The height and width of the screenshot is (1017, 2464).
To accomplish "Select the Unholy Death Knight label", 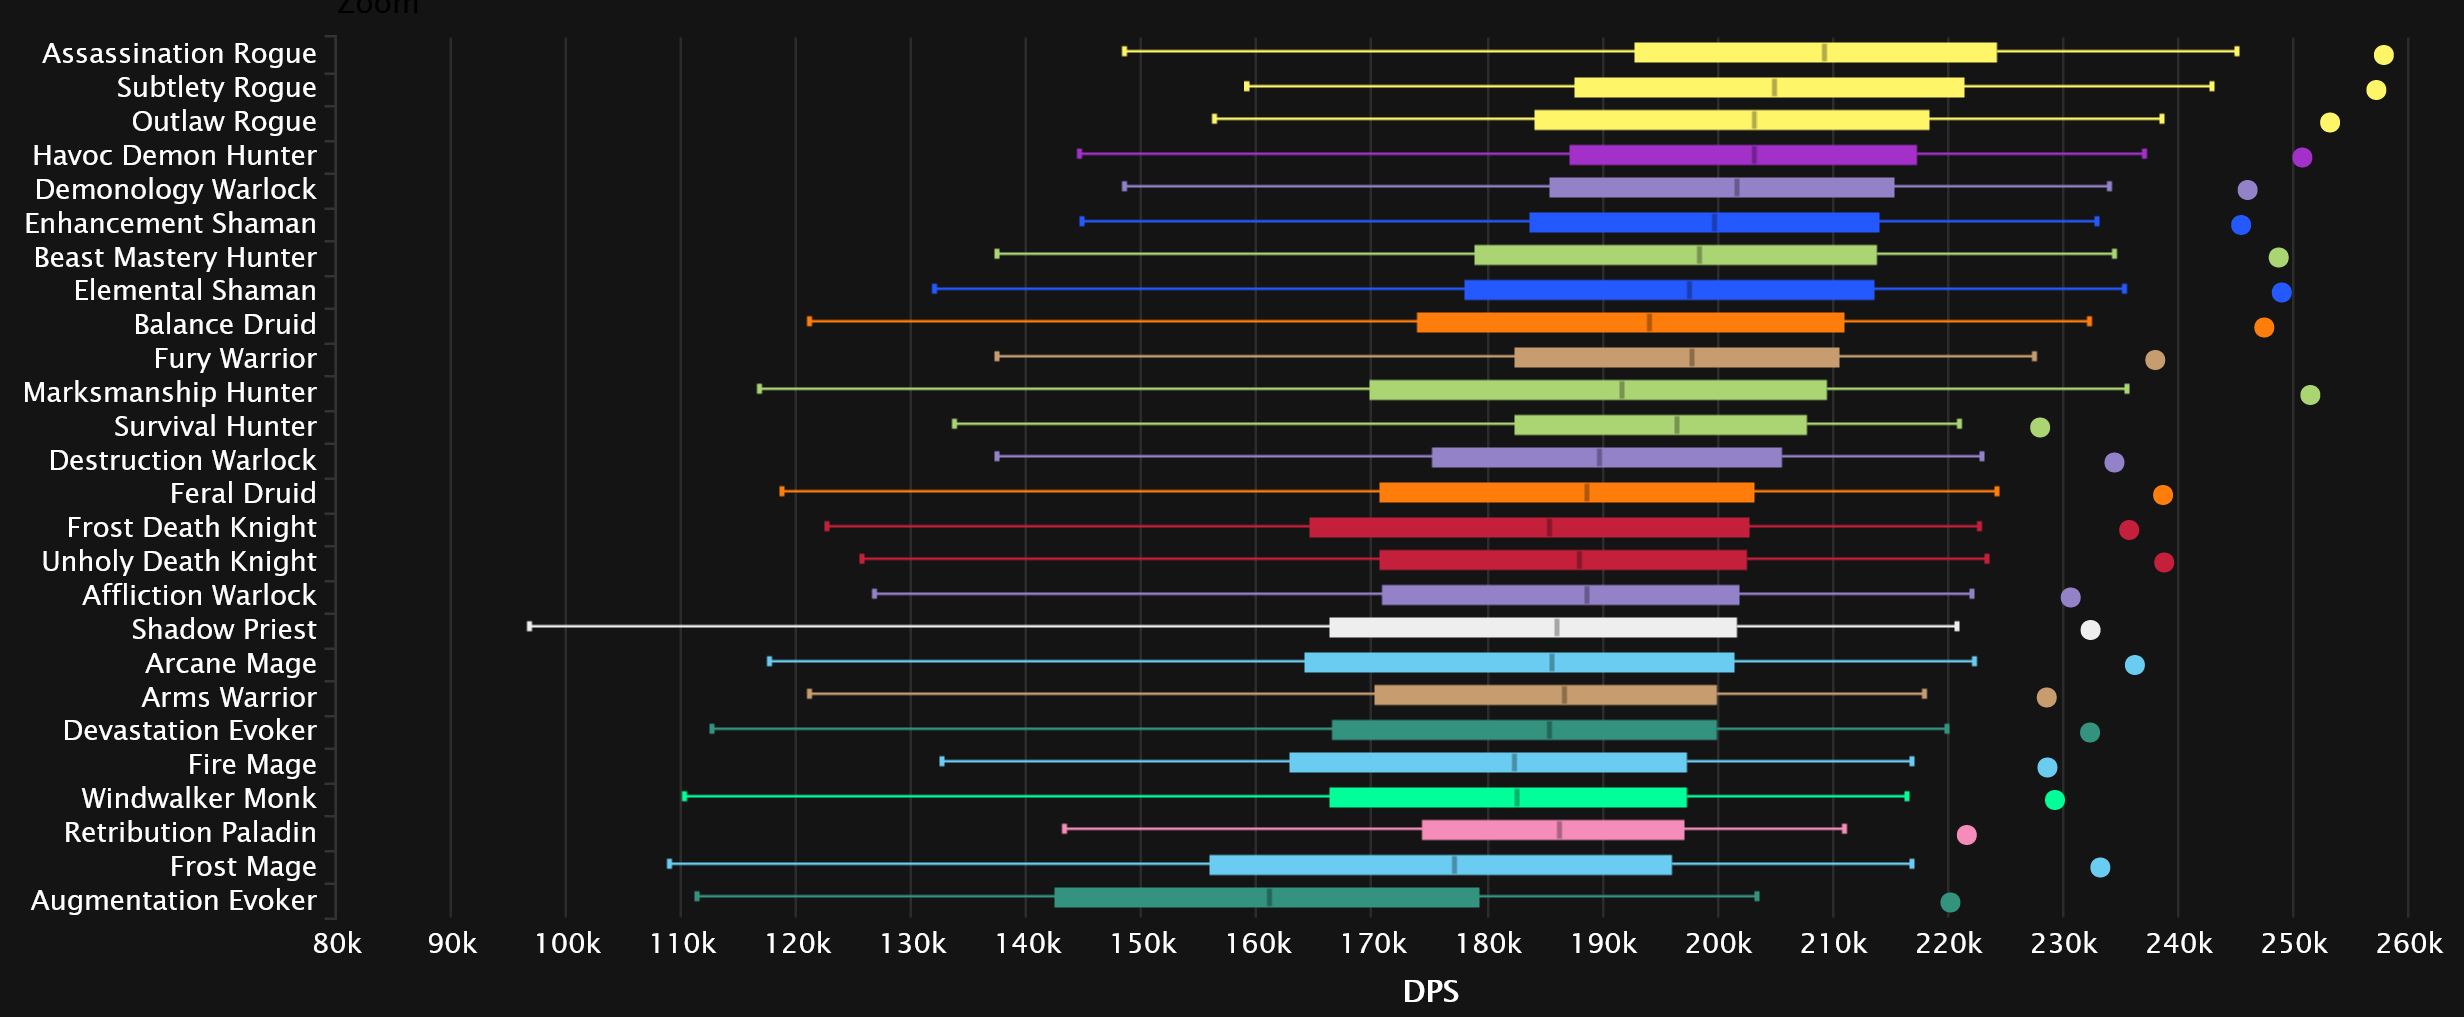I will point(179,561).
